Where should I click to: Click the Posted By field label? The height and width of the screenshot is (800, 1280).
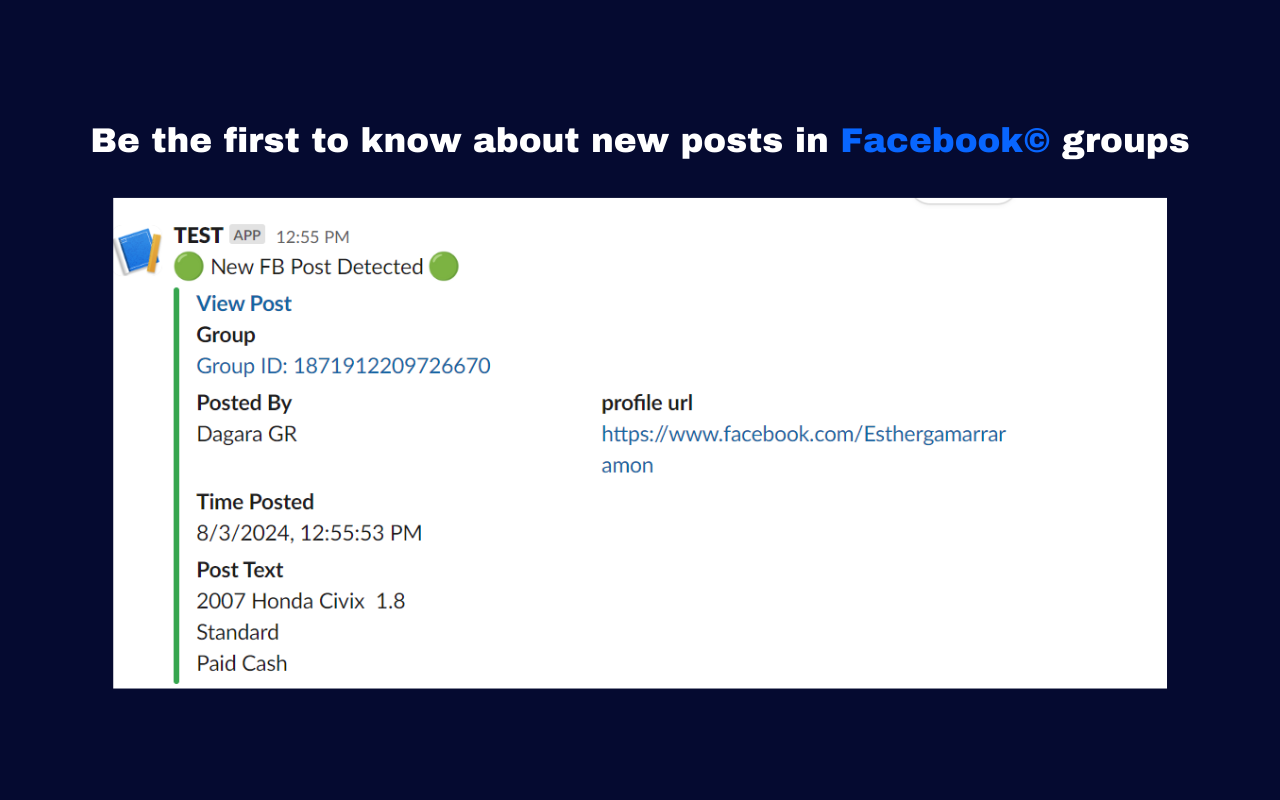pyautogui.click(x=244, y=403)
